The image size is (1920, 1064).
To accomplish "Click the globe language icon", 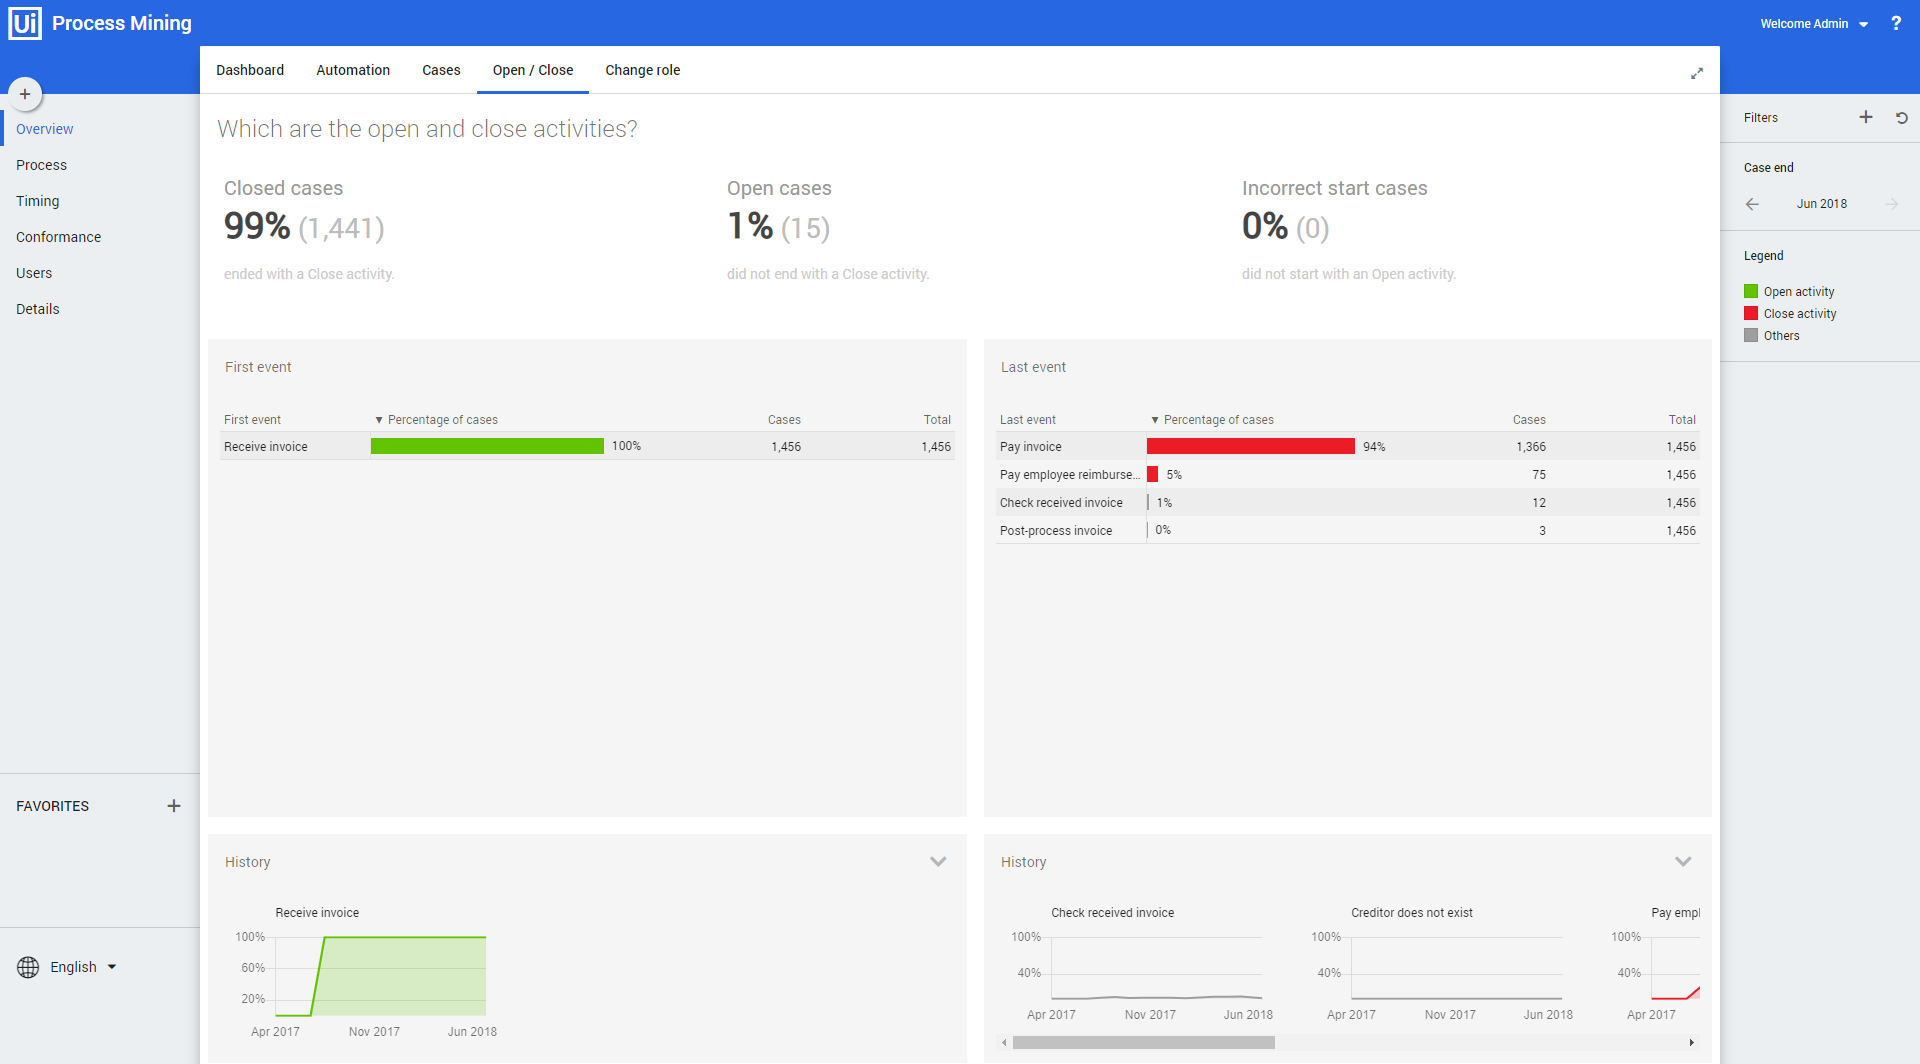I will coord(28,967).
